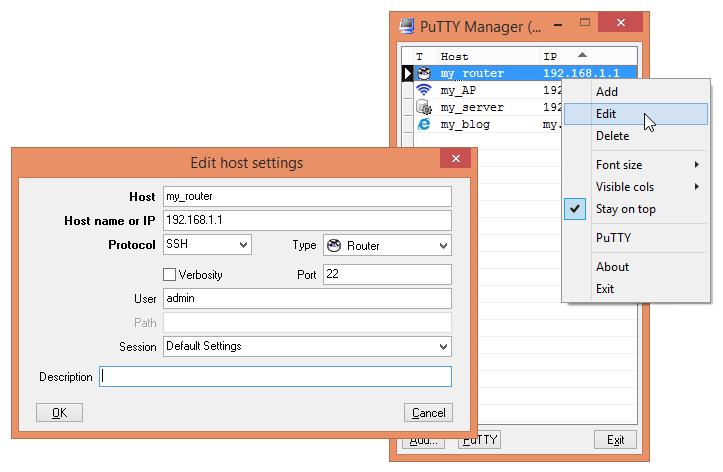This screenshot has width=723, height=472.
Task: Choose Edit from the context menu
Action: pos(635,114)
